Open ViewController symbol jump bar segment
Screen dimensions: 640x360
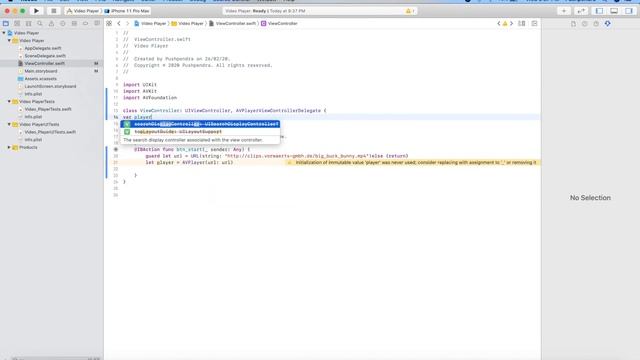[x=280, y=24]
